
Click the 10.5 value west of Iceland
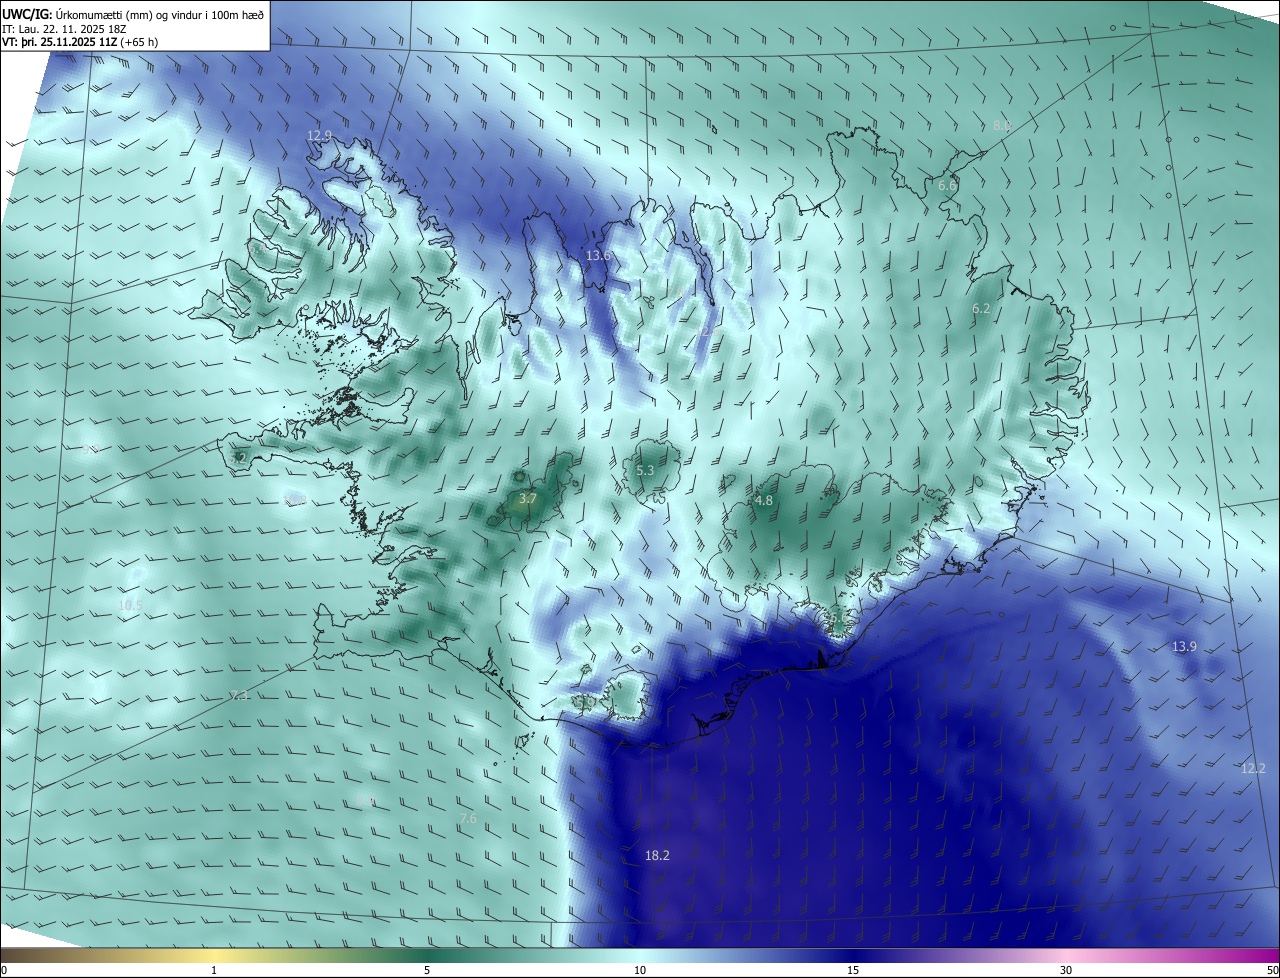(130, 605)
